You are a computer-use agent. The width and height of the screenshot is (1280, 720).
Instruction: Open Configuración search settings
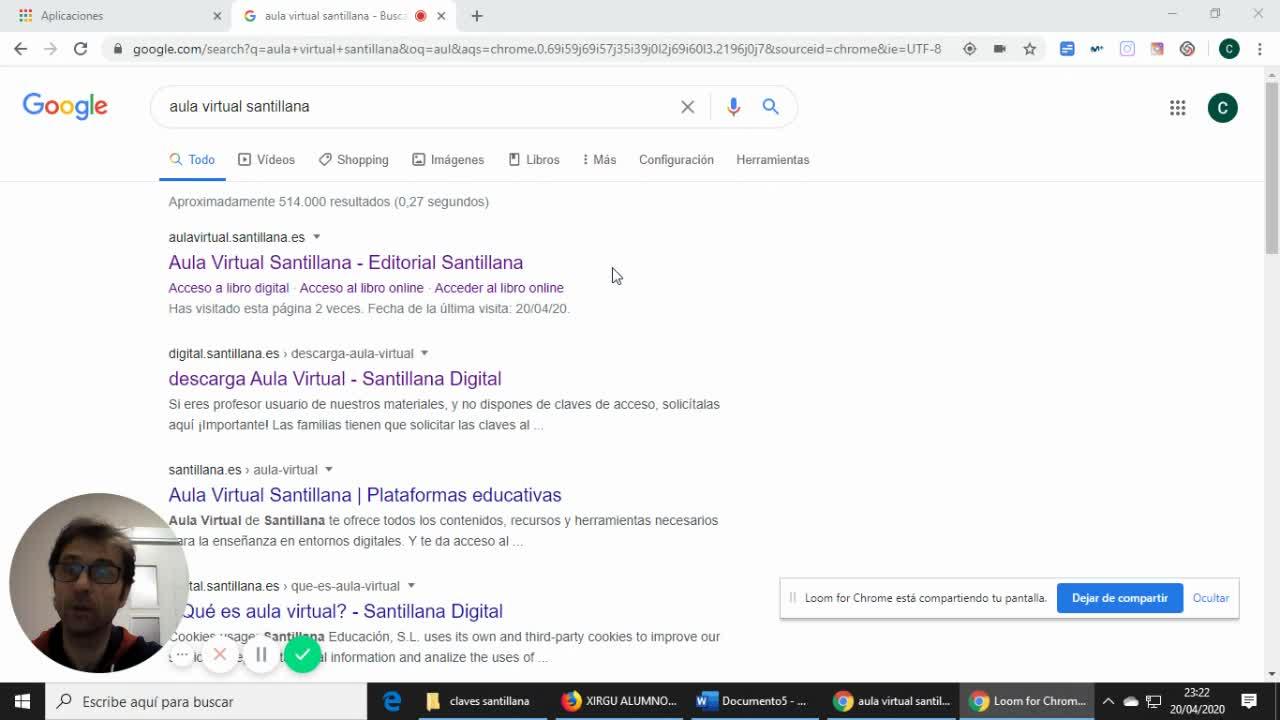click(x=676, y=160)
